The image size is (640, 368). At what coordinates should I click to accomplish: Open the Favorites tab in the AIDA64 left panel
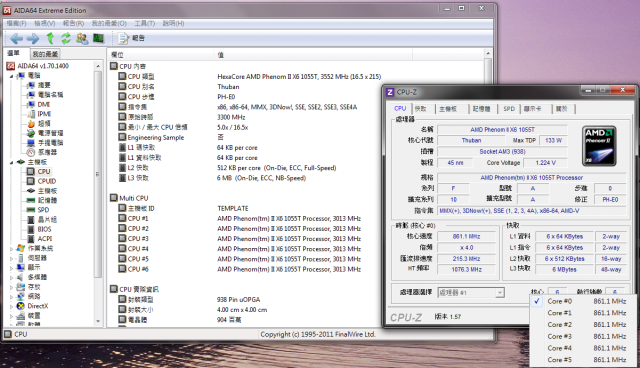point(45,54)
